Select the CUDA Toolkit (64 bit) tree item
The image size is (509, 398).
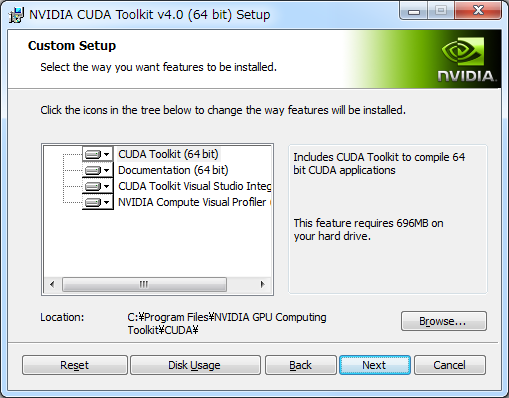click(x=168, y=154)
